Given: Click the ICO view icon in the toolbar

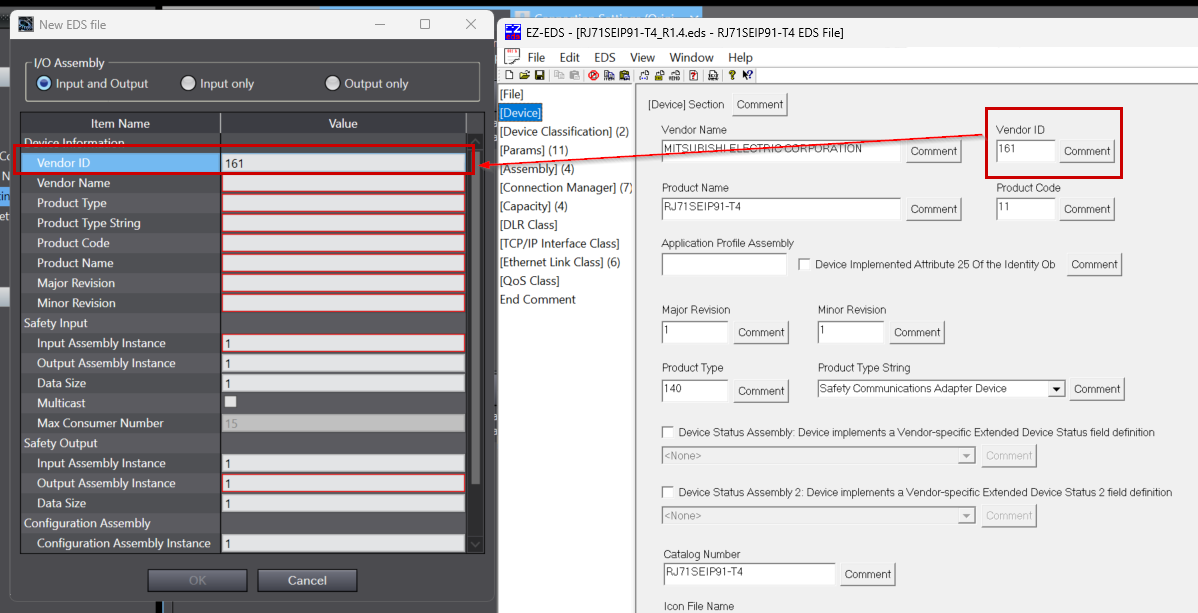Looking at the screenshot, I should 713,75.
